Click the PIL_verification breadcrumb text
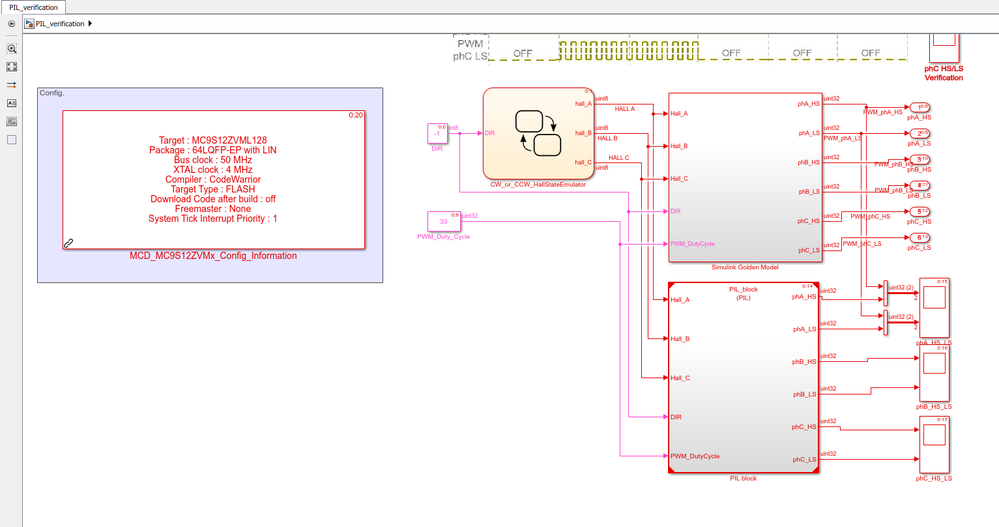 [60, 24]
